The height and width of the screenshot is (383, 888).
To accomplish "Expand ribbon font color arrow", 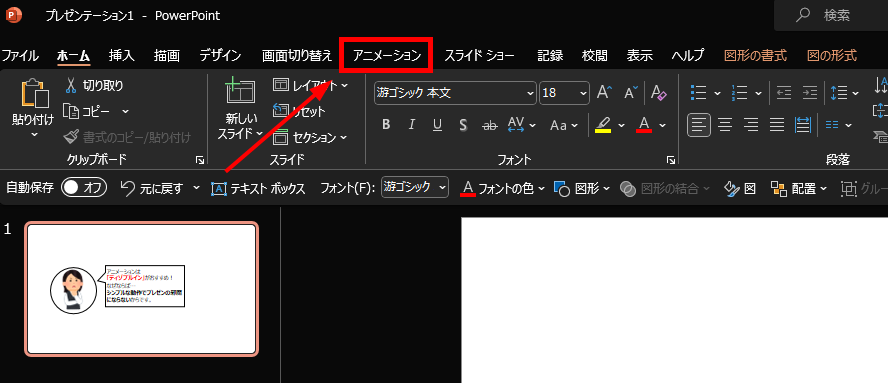I will 663,125.
